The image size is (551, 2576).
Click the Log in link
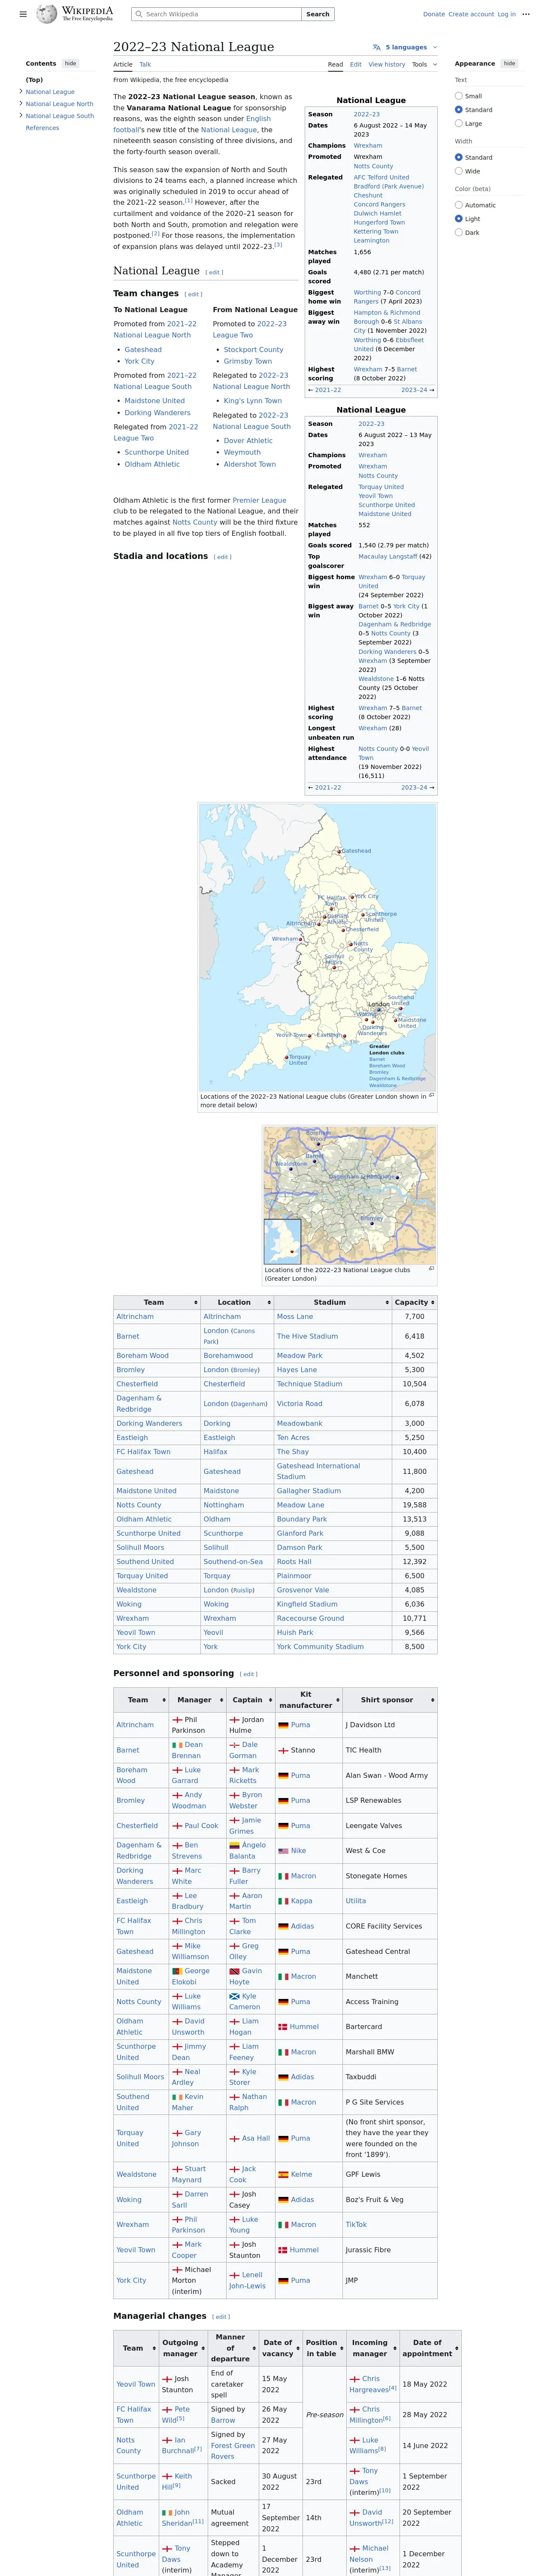pyautogui.click(x=507, y=14)
